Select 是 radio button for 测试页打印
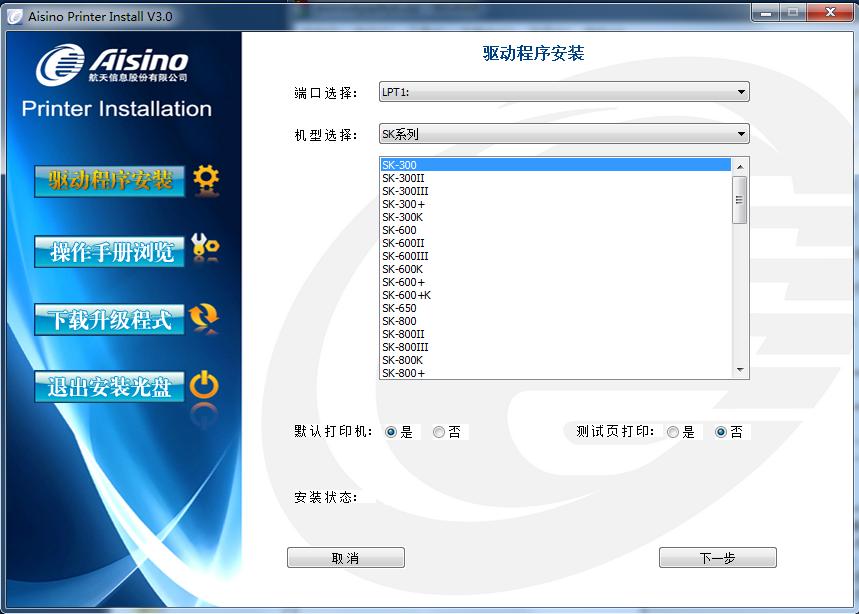The width and height of the screenshot is (859, 614). 675,432
